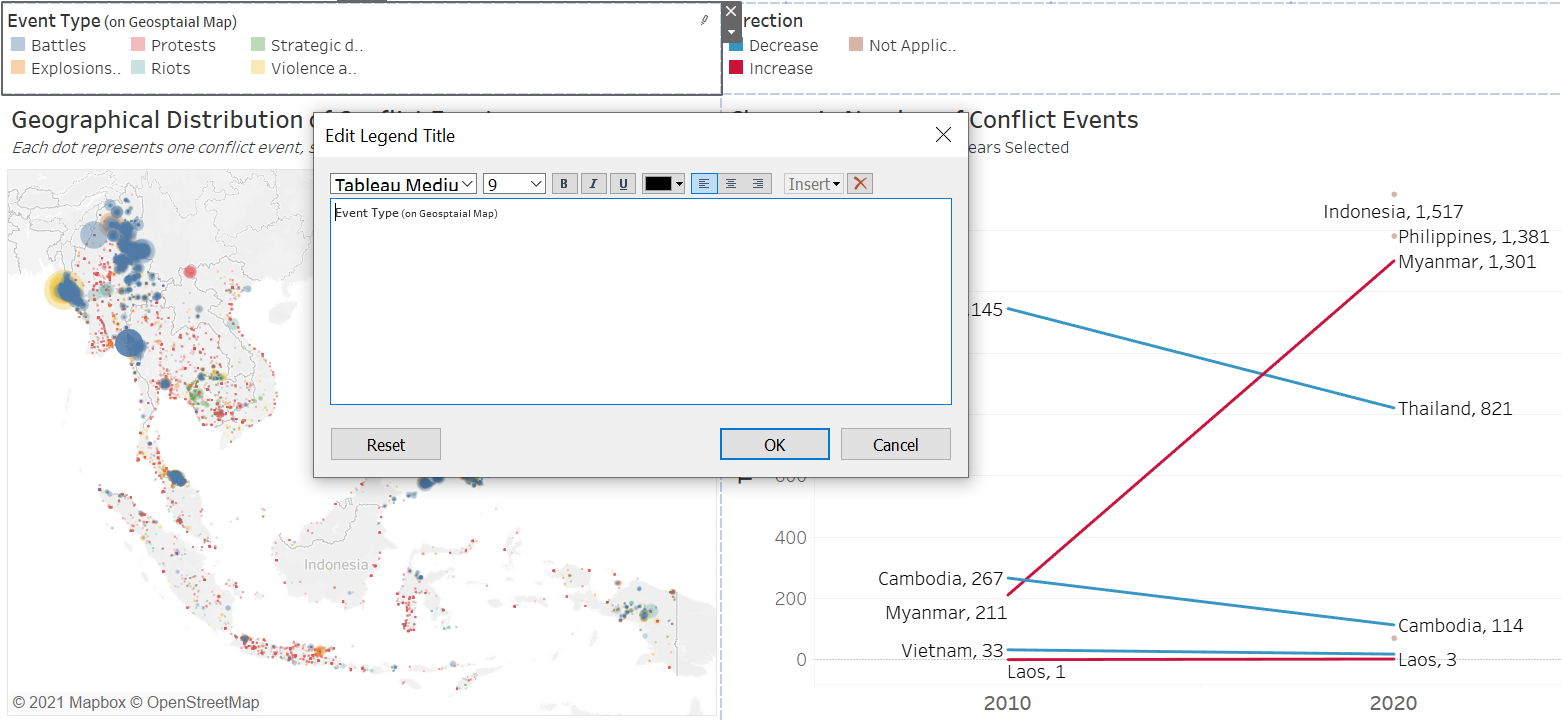Expand the Insert dropdown menu

point(814,184)
